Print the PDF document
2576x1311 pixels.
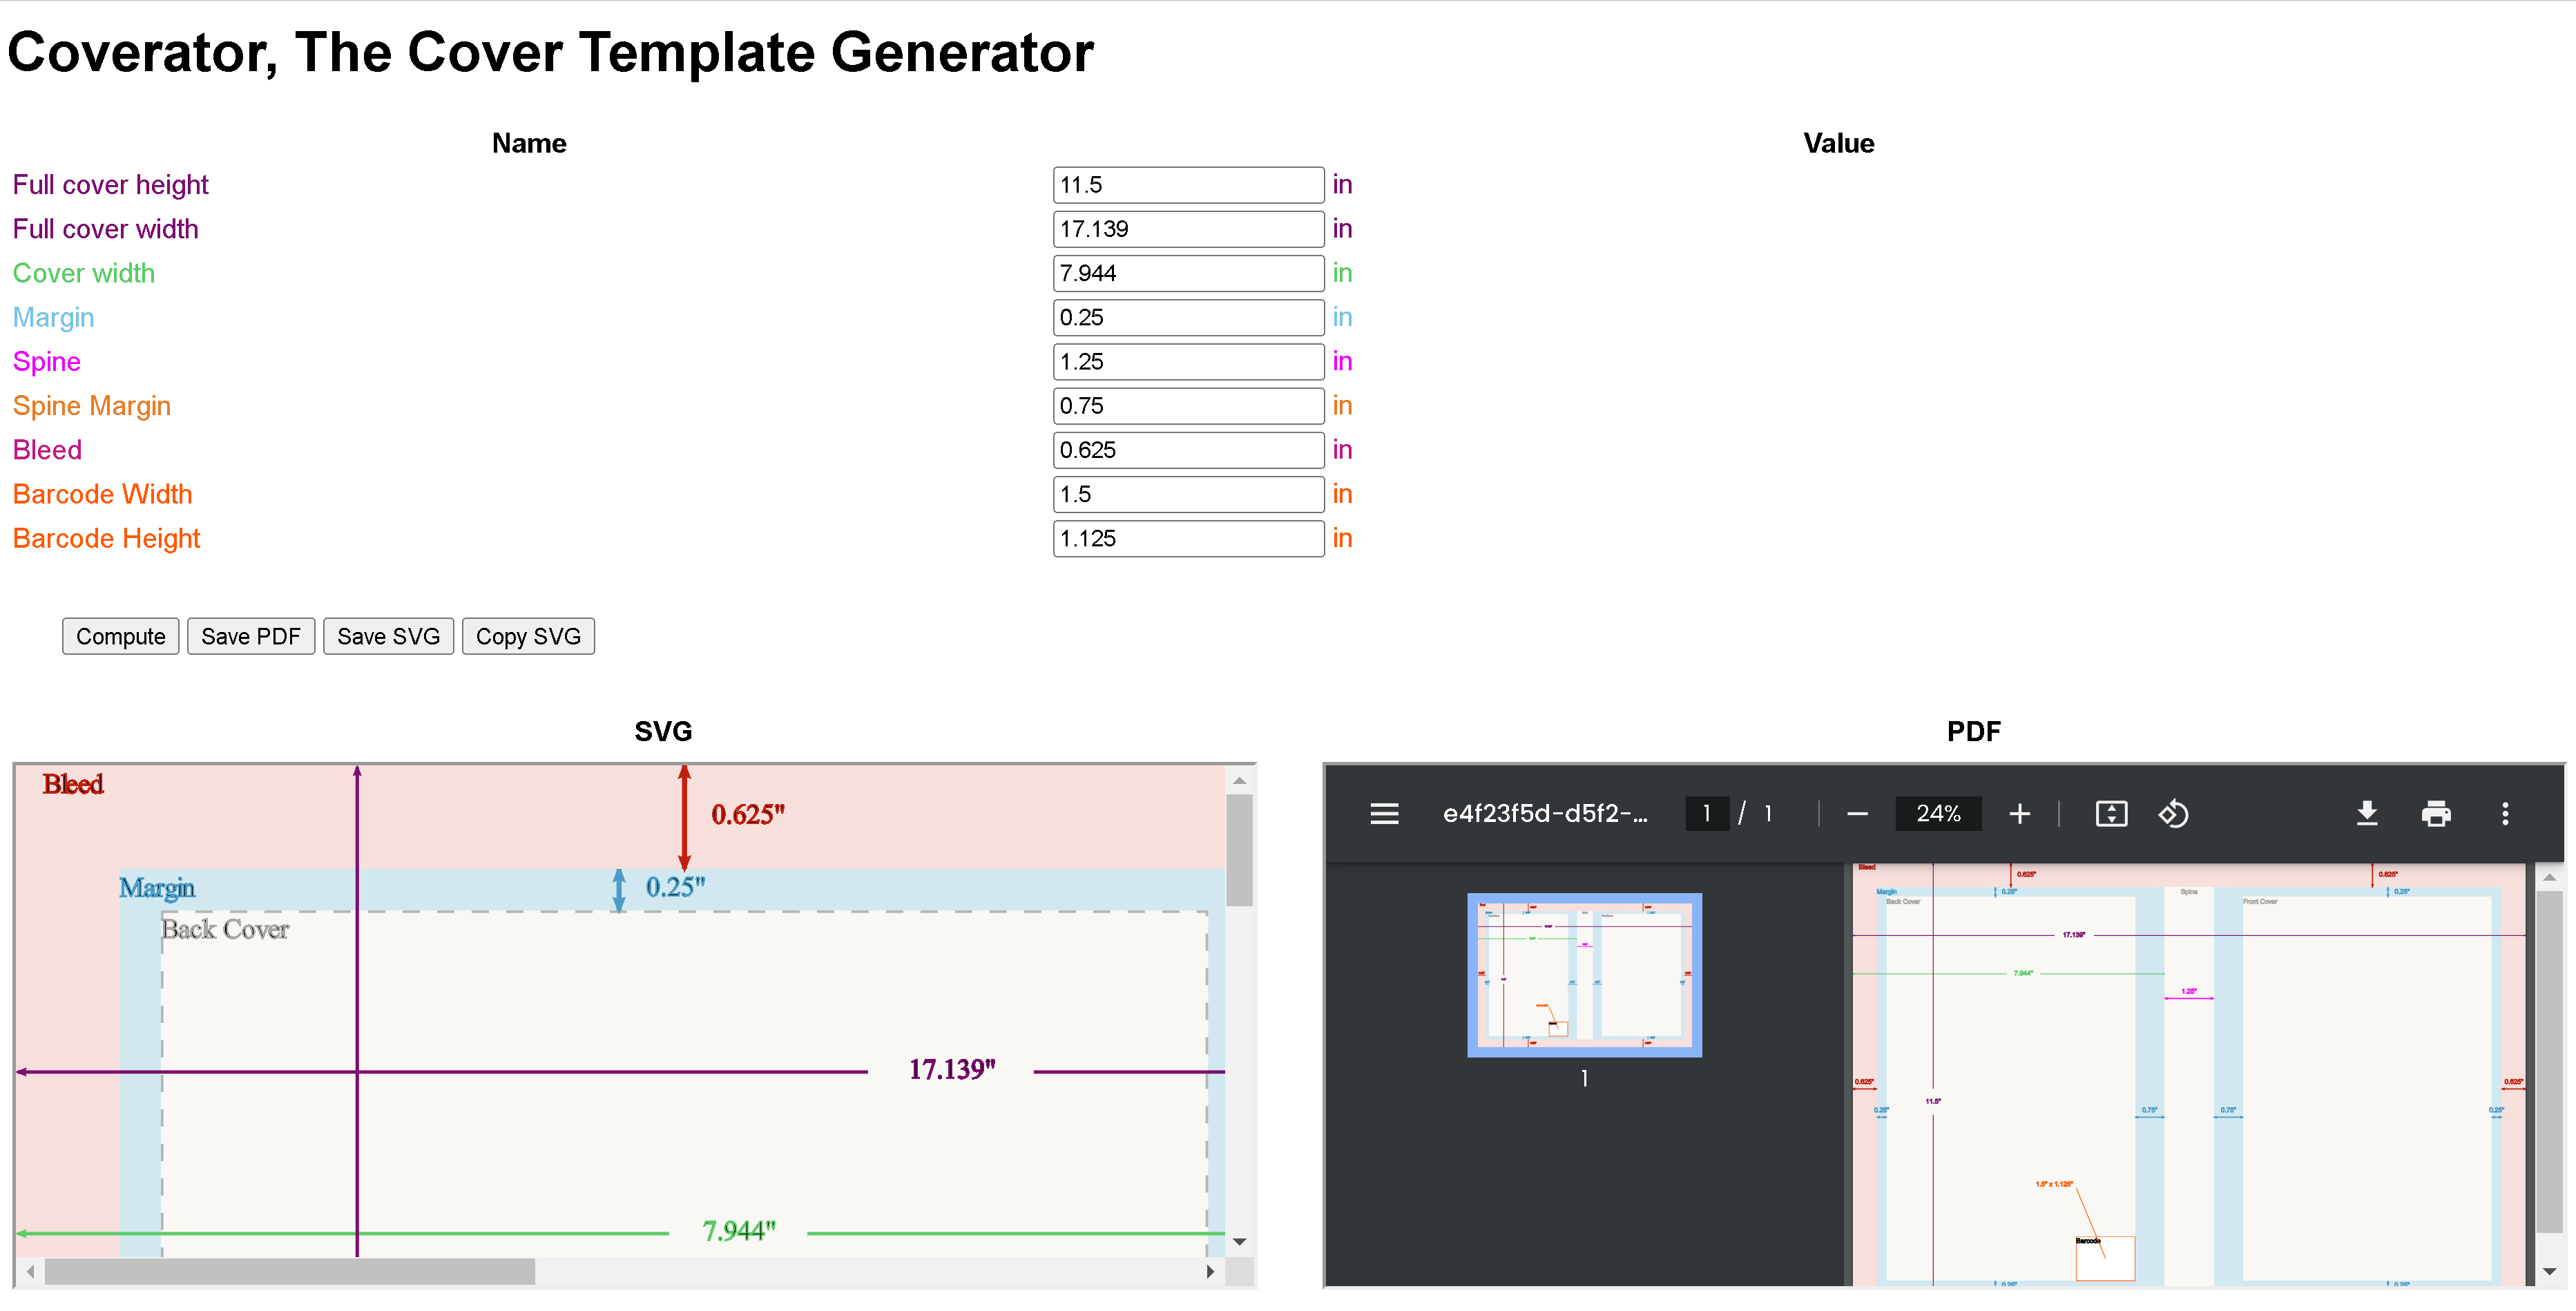[x=2436, y=814]
